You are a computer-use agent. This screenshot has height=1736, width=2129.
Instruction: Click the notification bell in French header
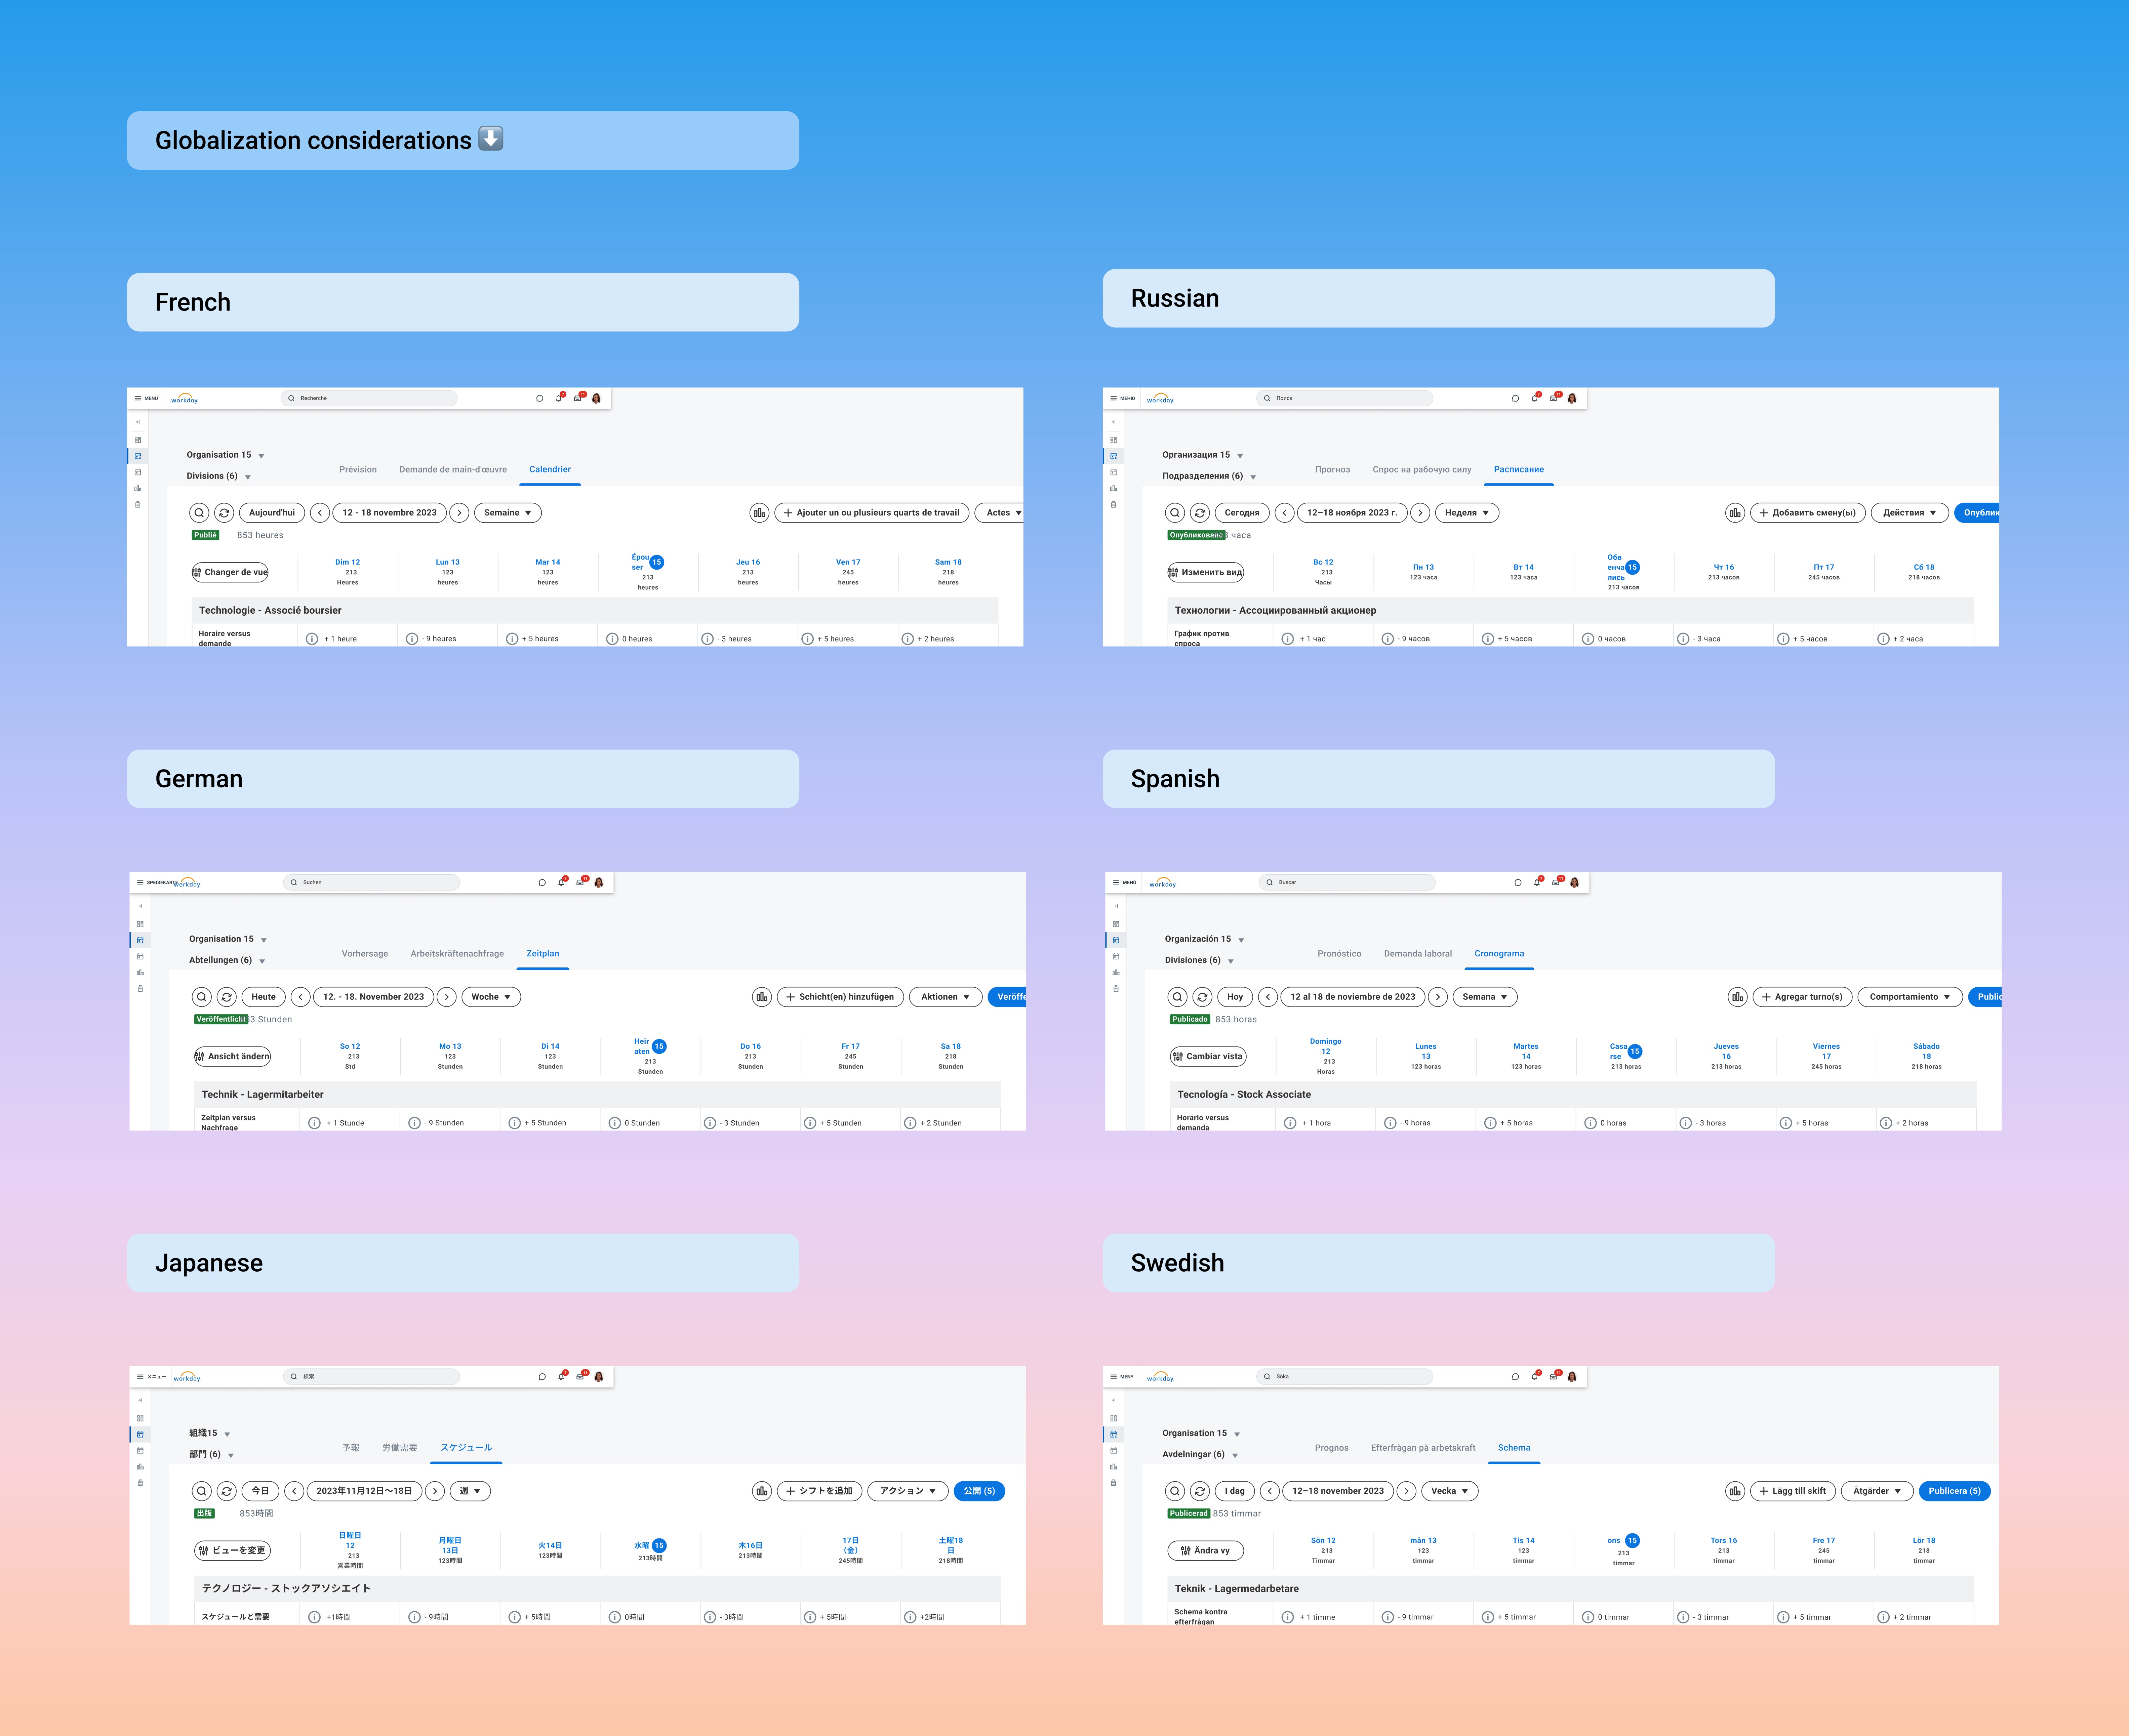(x=559, y=398)
